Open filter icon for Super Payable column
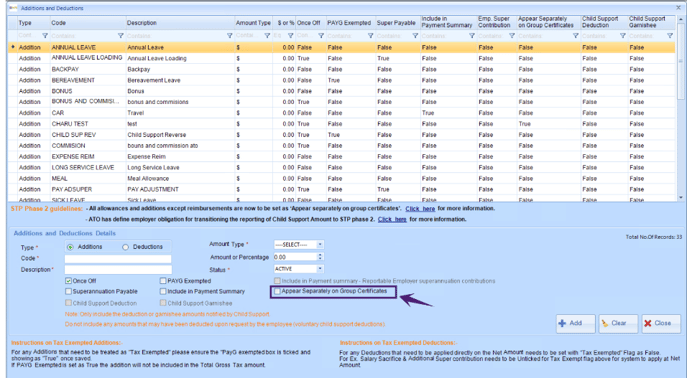 [x=415, y=35]
